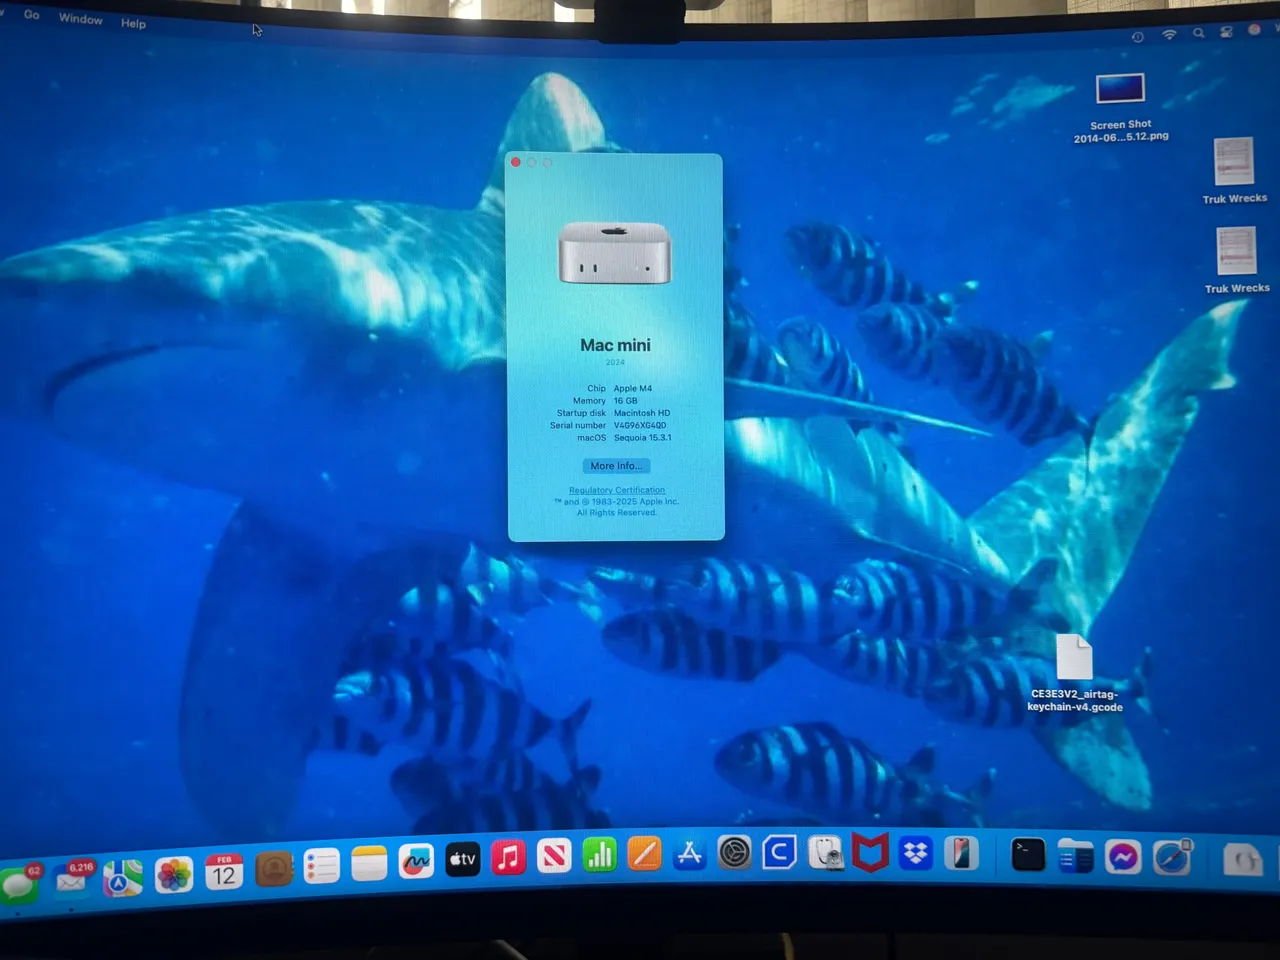Click the Sequoia 15.3.1 macOS version
This screenshot has height=960, width=1280.
click(643, 437)
